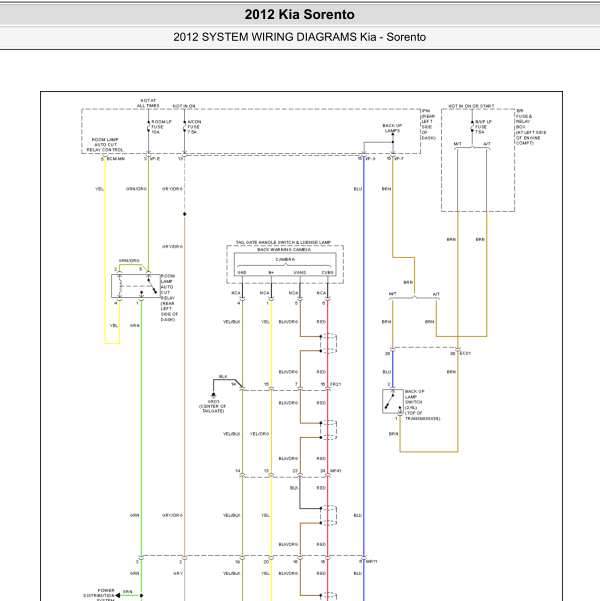Click the B/UP LP 7.5A fuse symbol
This screenshot has height=601, width=600.
[x=472, y=126]
